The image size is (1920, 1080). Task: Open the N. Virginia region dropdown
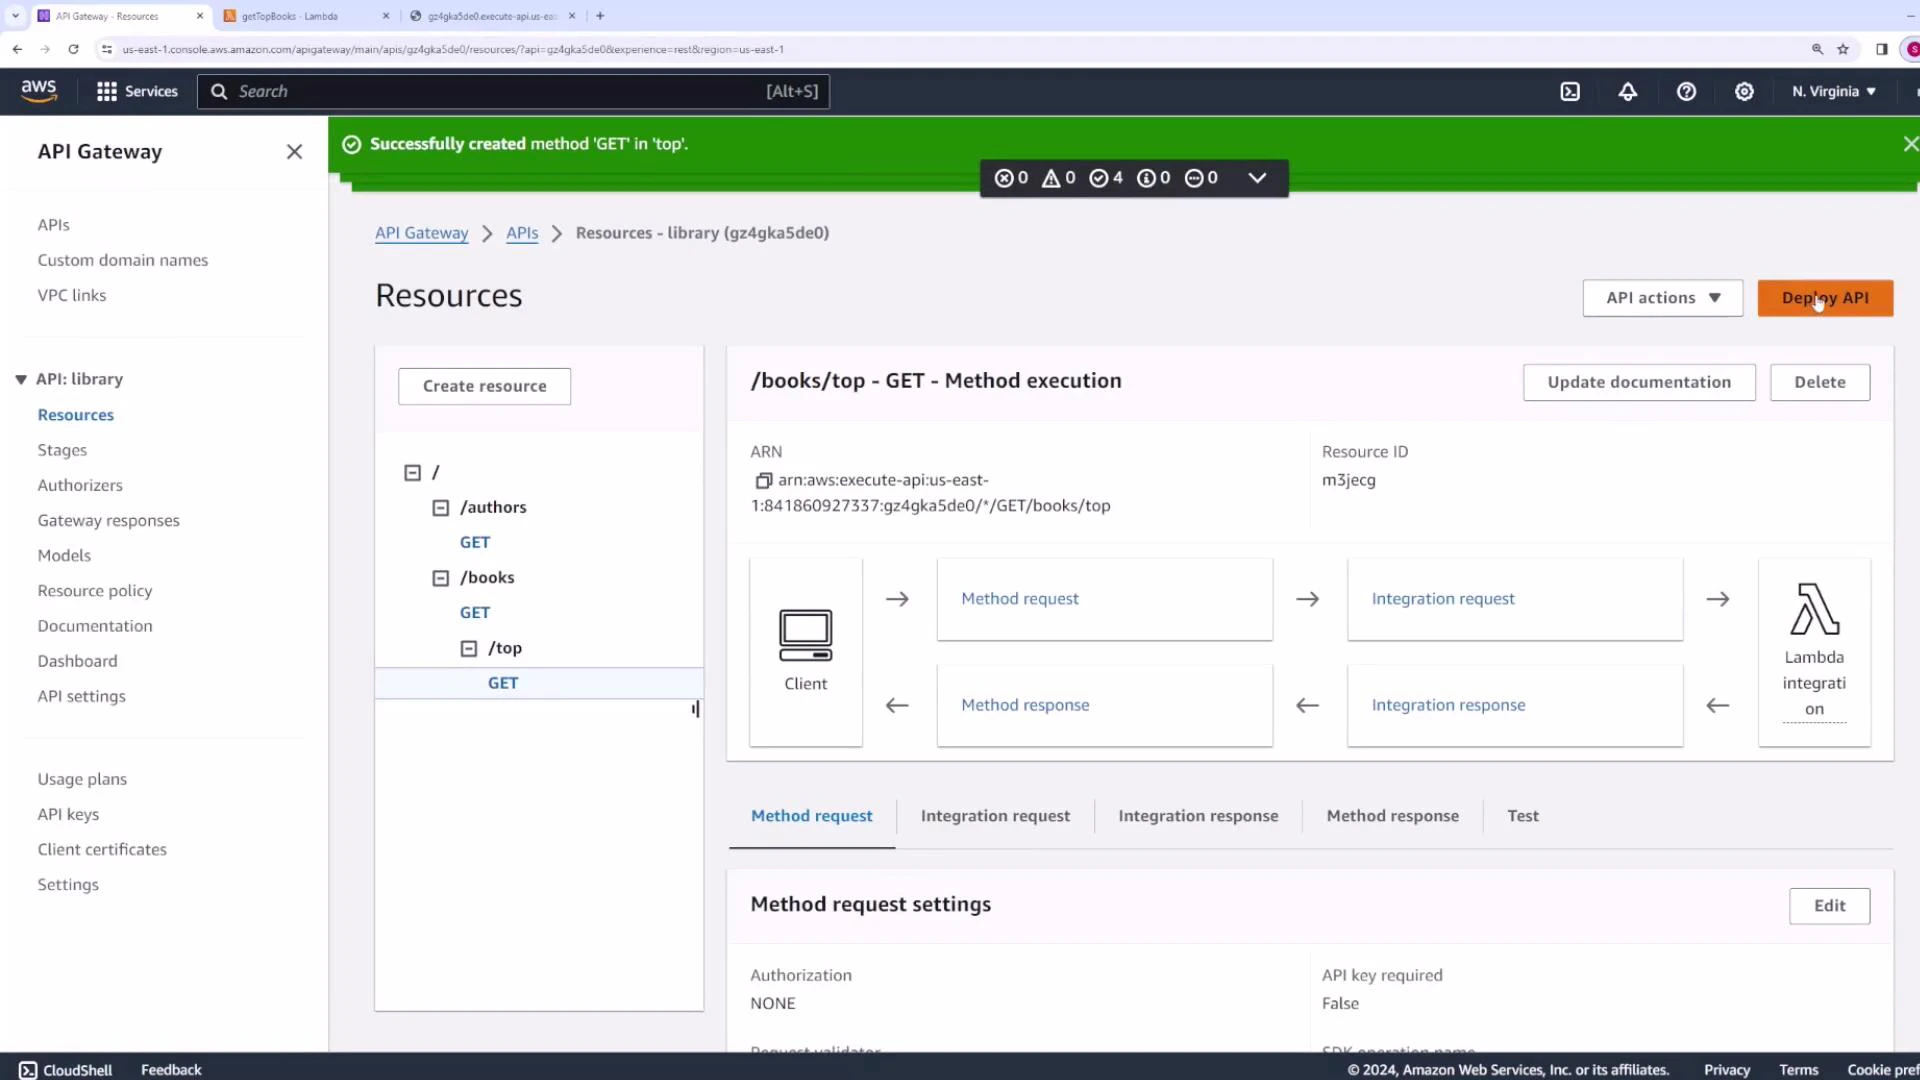[1832, 91]
